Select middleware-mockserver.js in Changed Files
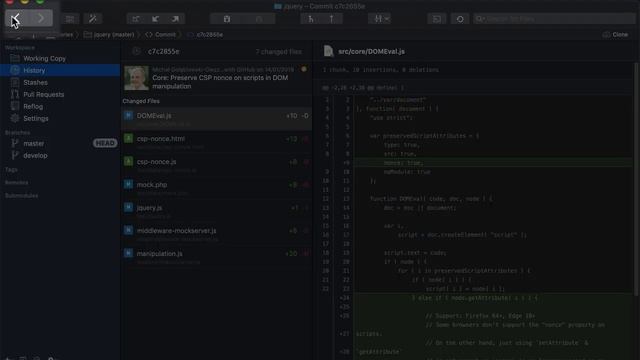Viewport: 640px width, 360px height. coord(217,233)
